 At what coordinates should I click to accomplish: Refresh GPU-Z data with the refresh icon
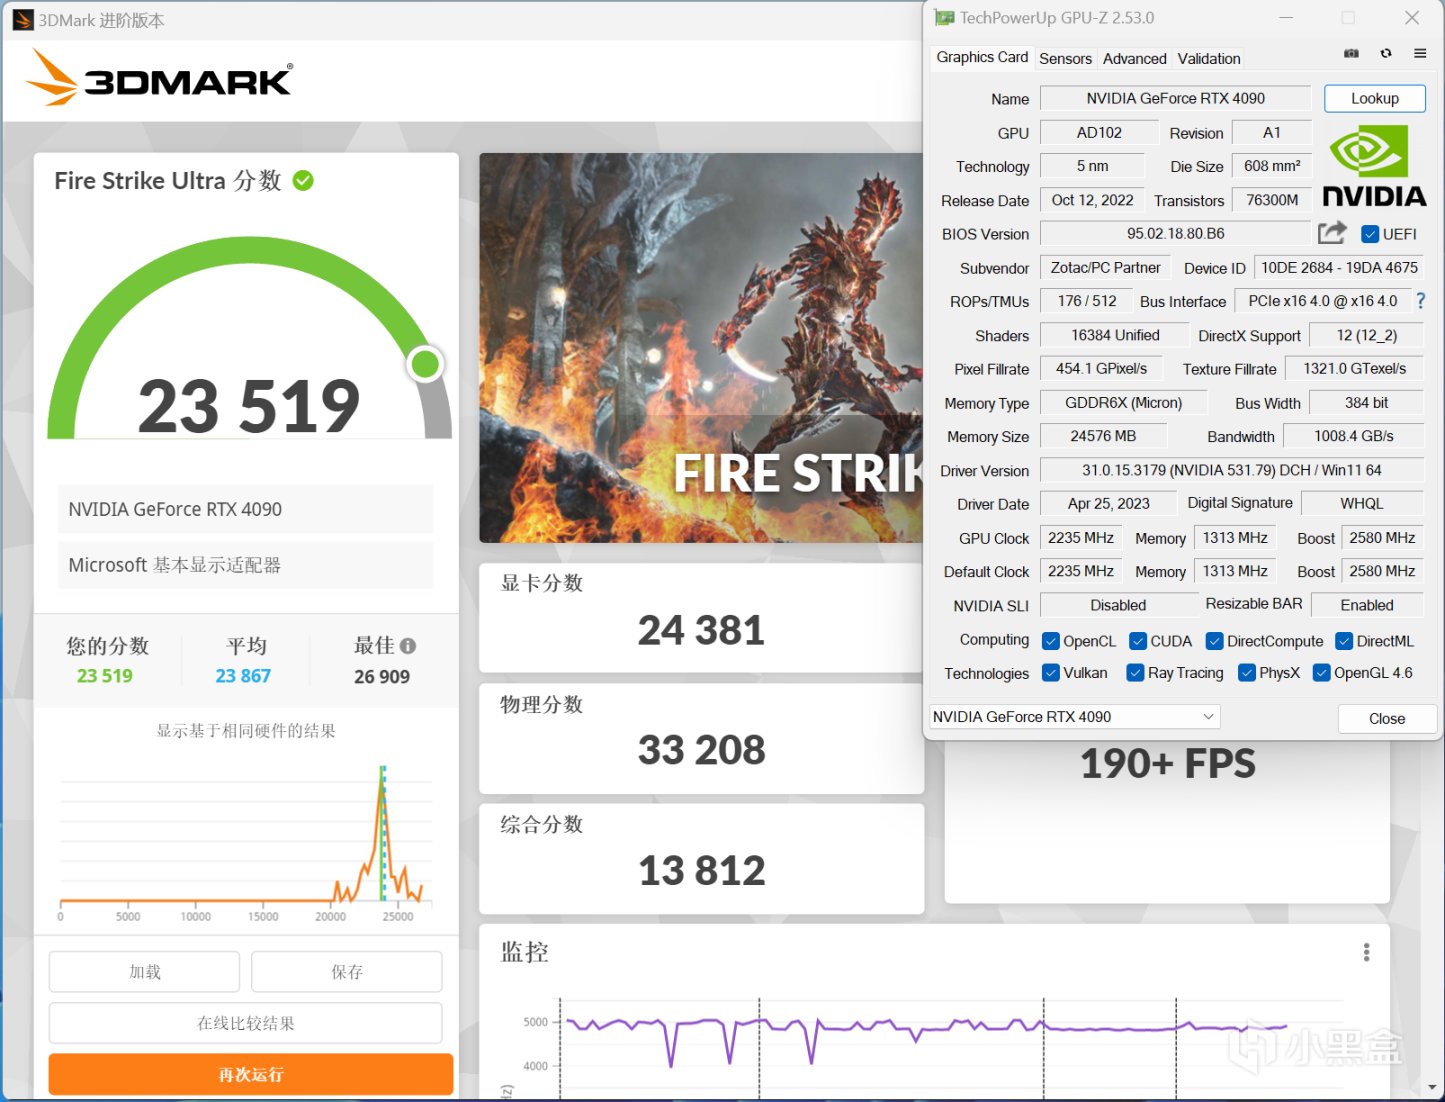click(x=1386, y=54)
